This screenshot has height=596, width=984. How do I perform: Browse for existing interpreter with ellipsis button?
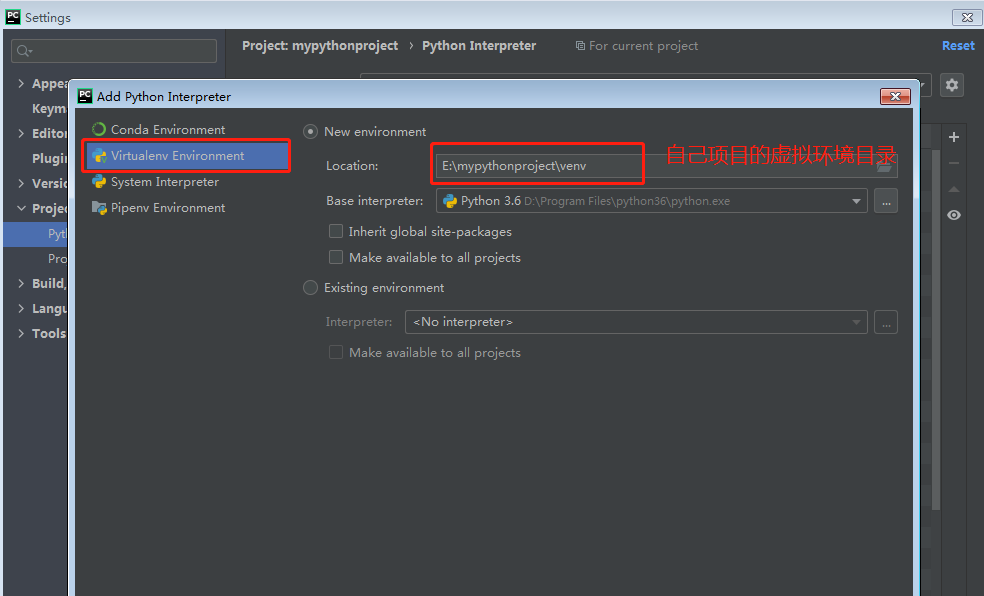click(885, 322)
